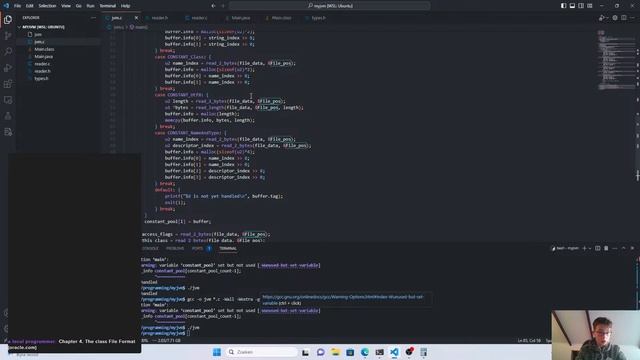Image resolution: width=640 pixels, height=360 pixels.
Task: Open the Explorer view in activity bar
Action: point(8,20)
